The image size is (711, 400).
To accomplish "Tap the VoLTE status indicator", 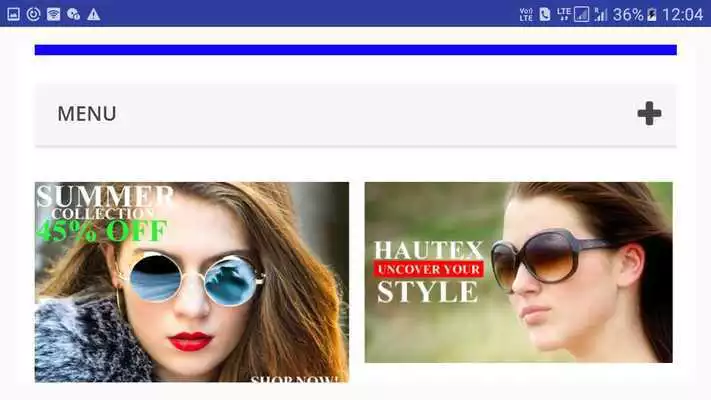I will [526, 15].
